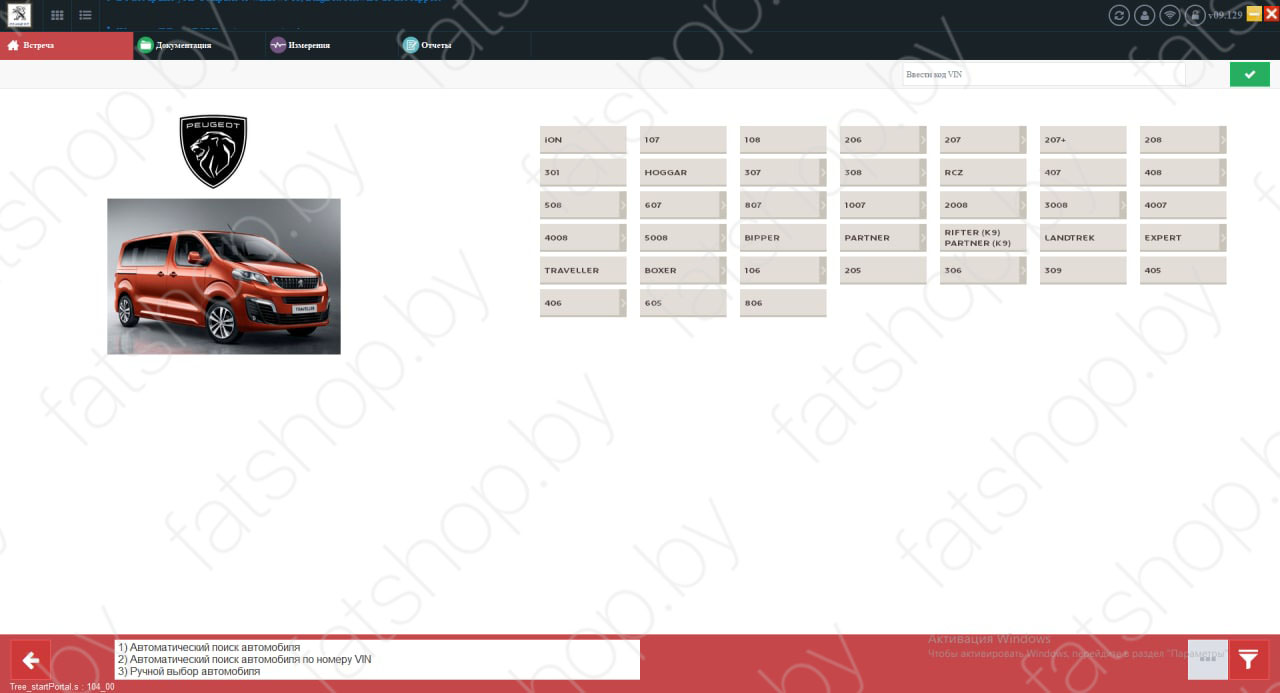Select the 106 model
1280x693 pixels.
[783, 270]
